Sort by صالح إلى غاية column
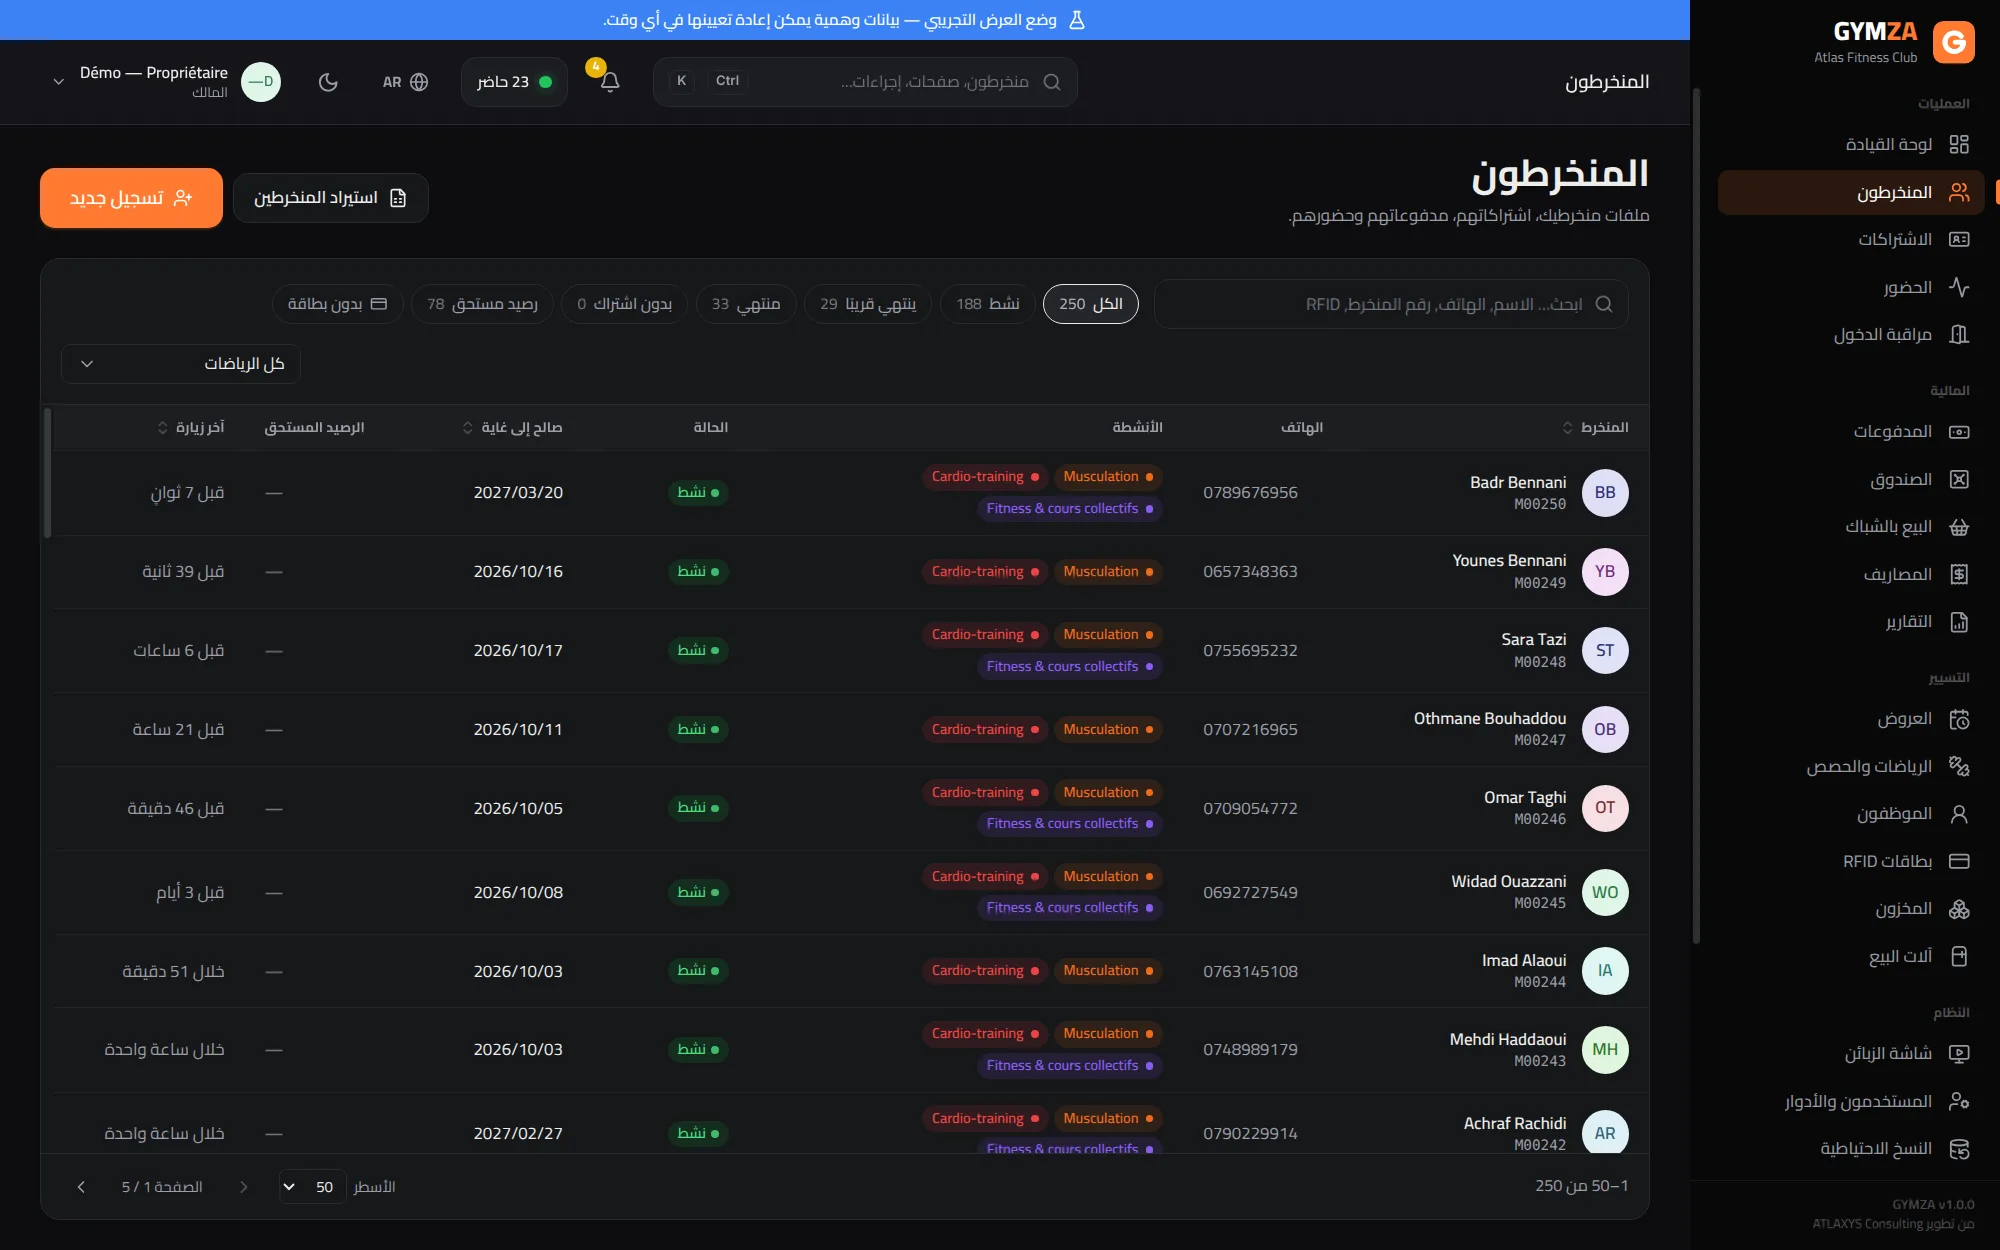This screenshot has width=2000, height=1250. click(512, 428)
